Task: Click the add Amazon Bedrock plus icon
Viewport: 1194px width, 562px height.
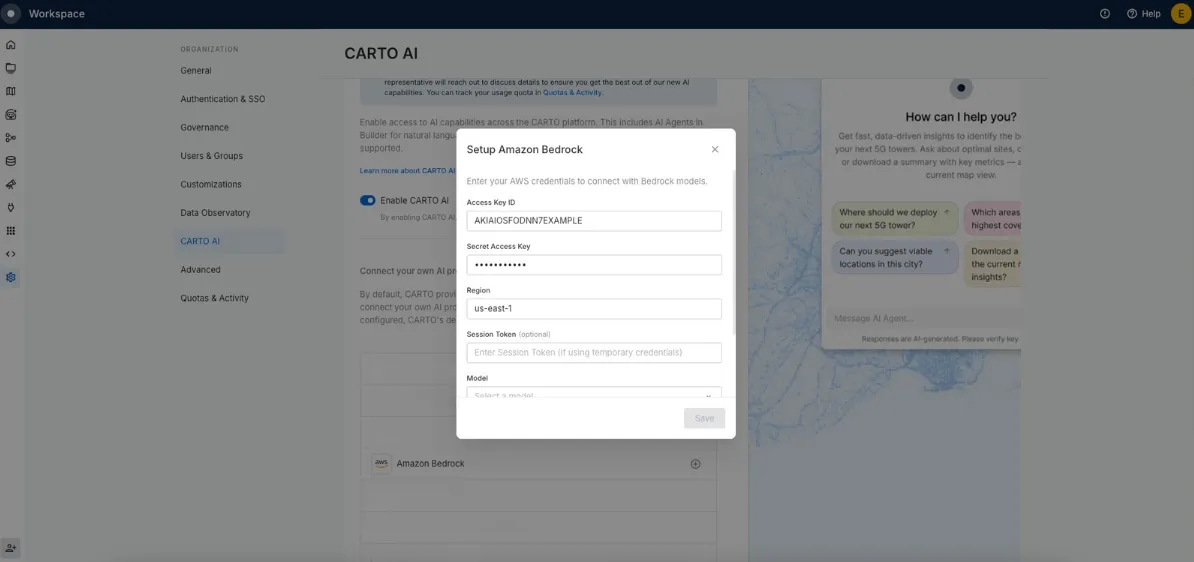Action: click(695, 464)
